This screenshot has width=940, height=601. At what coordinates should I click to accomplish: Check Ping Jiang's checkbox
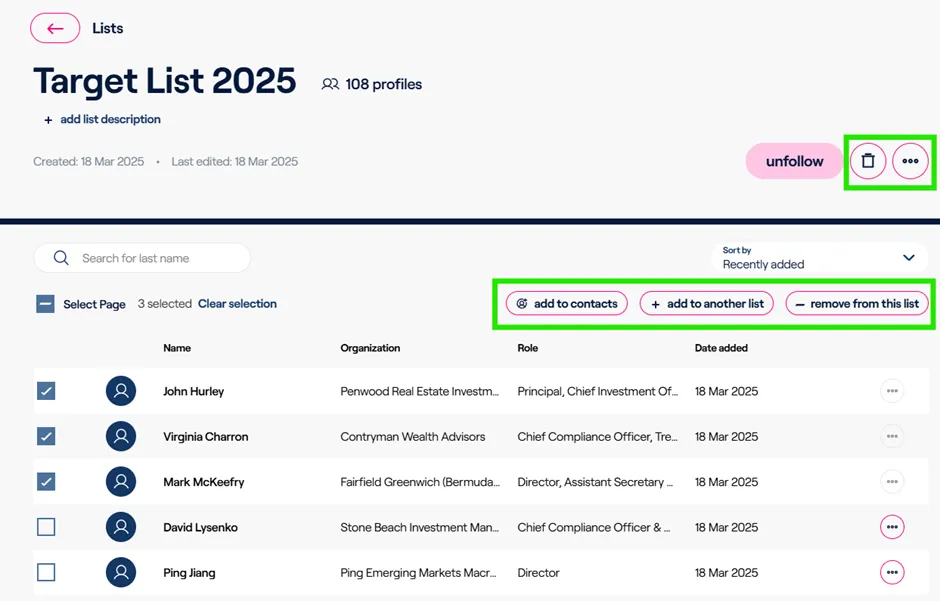46,573
